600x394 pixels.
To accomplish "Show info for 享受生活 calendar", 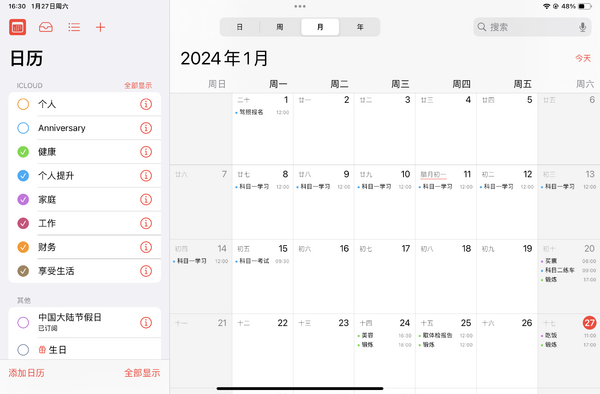I will (146, 271).
